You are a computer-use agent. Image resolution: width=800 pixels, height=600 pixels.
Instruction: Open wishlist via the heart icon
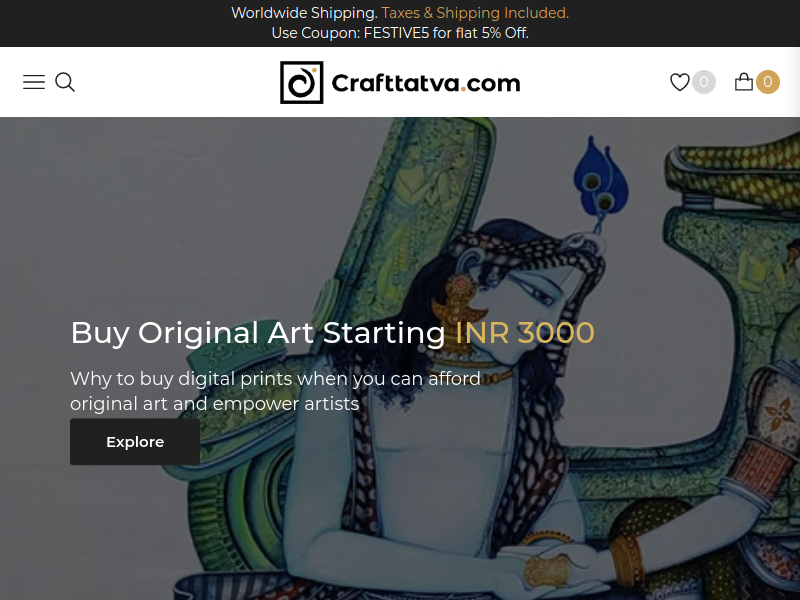point(680,82)
